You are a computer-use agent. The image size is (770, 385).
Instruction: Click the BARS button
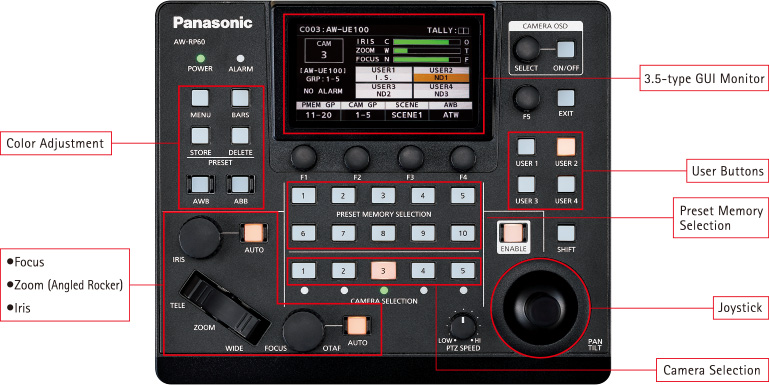click(x=240, y=98)
